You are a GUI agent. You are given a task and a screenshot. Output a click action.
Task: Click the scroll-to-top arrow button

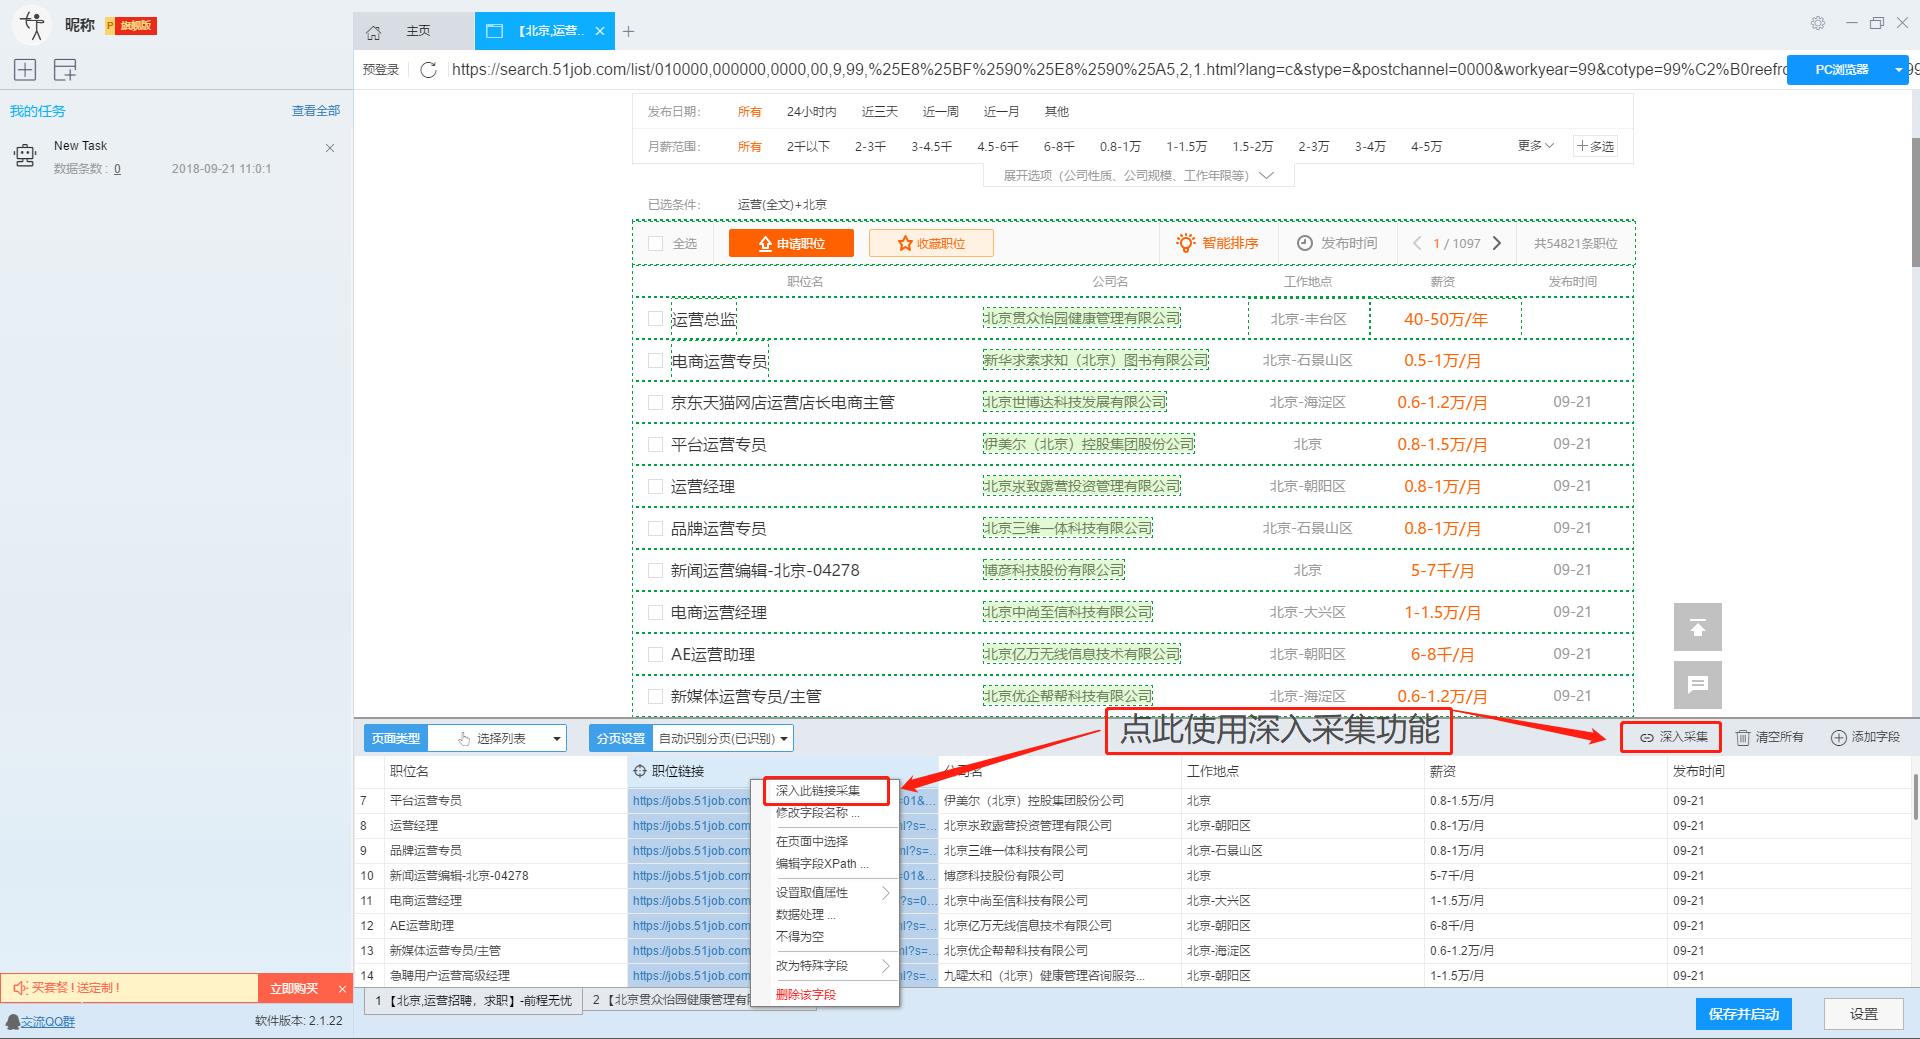pyautogui.click(x=1697, y=628)
